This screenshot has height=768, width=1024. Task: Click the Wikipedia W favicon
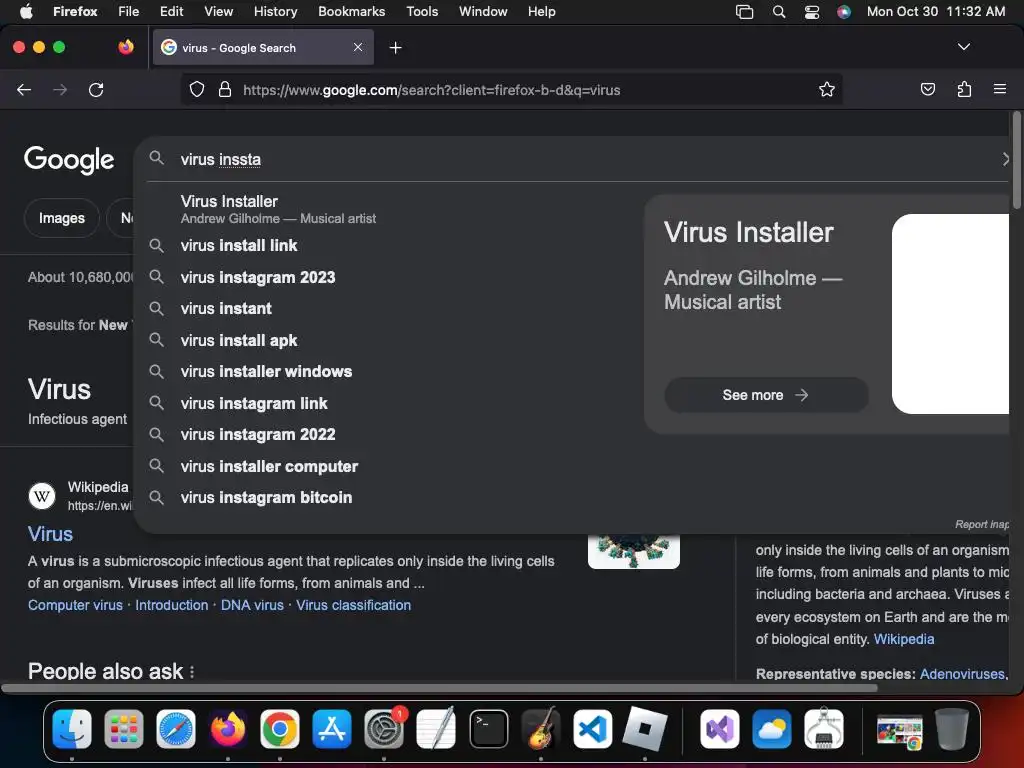tap(42, 496)
